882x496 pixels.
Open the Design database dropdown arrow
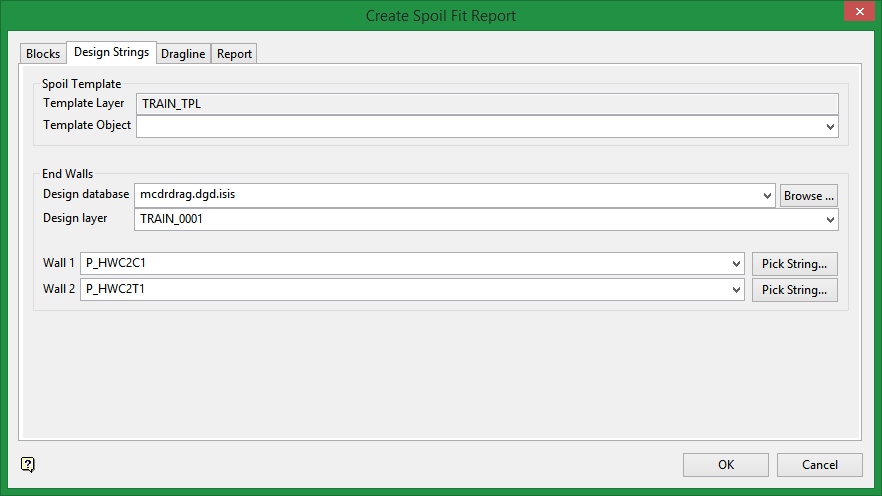click(767, 196)
